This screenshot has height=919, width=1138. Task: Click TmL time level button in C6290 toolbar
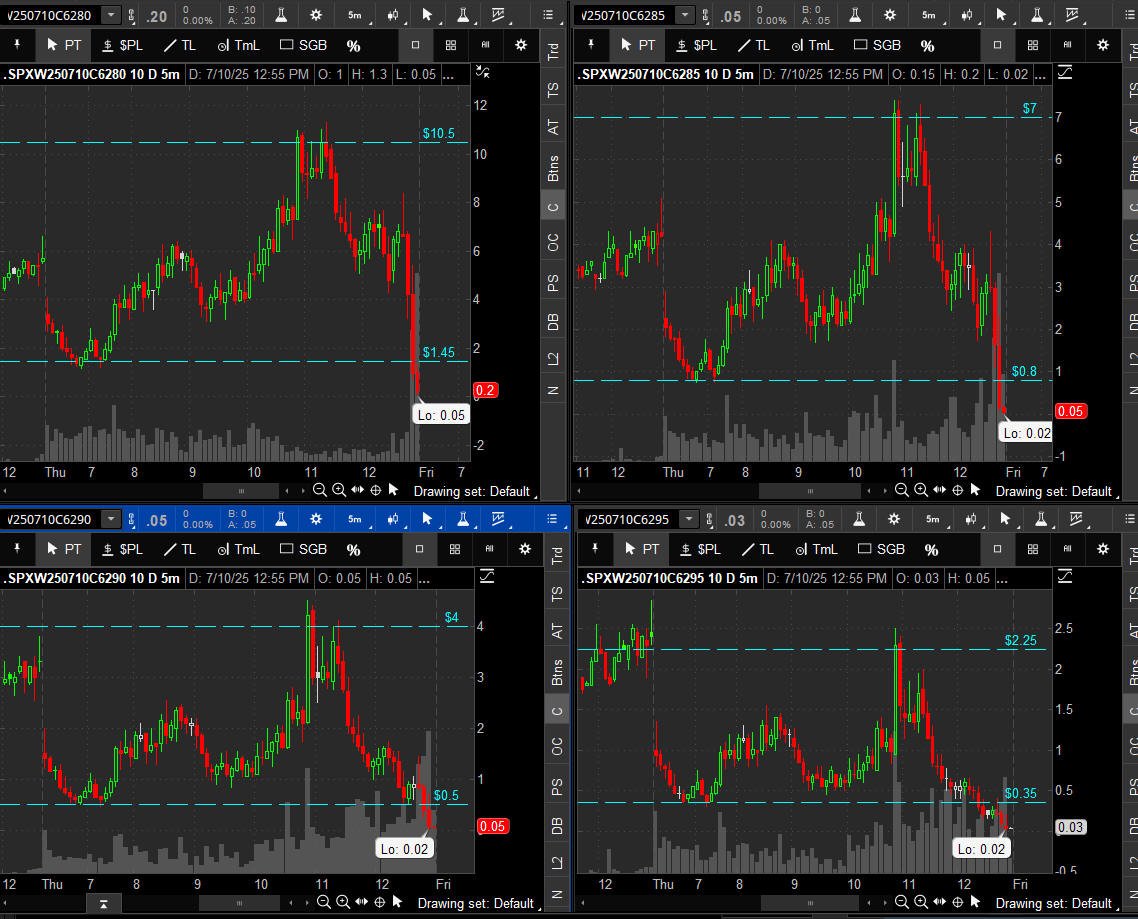231,549
